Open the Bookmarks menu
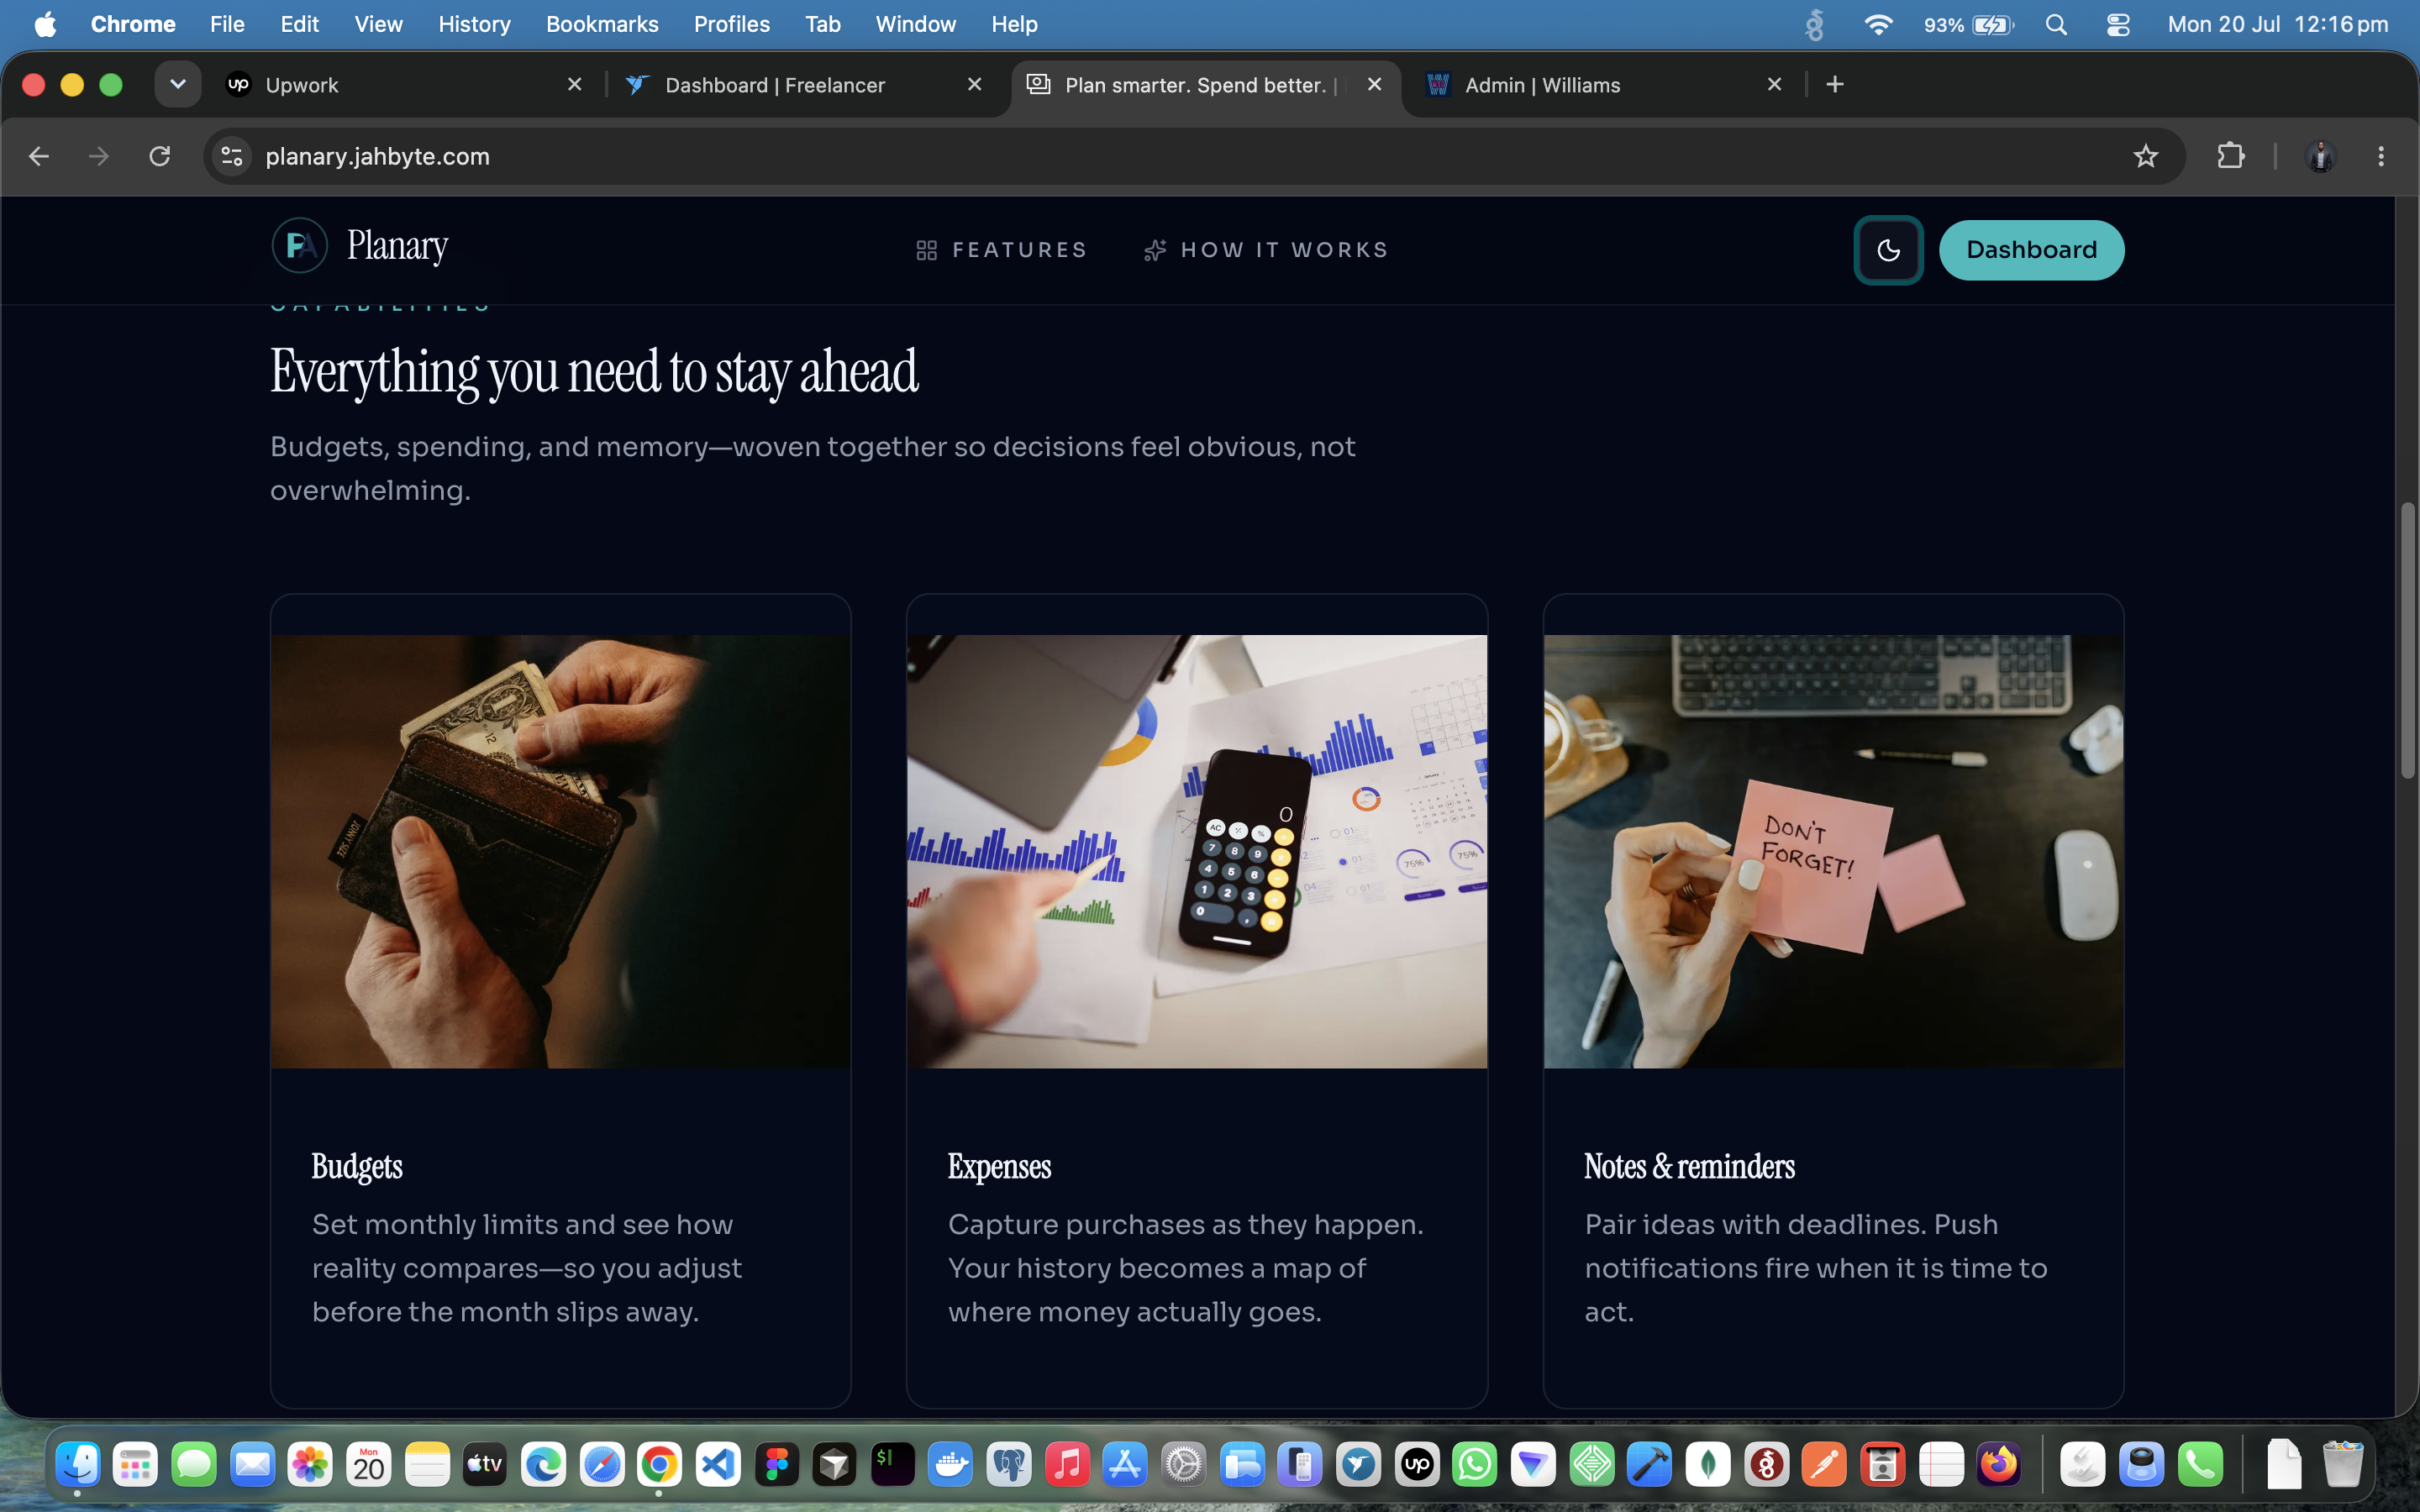Viewport: 2420px width, 1512px height. click(x=602, y=24)
